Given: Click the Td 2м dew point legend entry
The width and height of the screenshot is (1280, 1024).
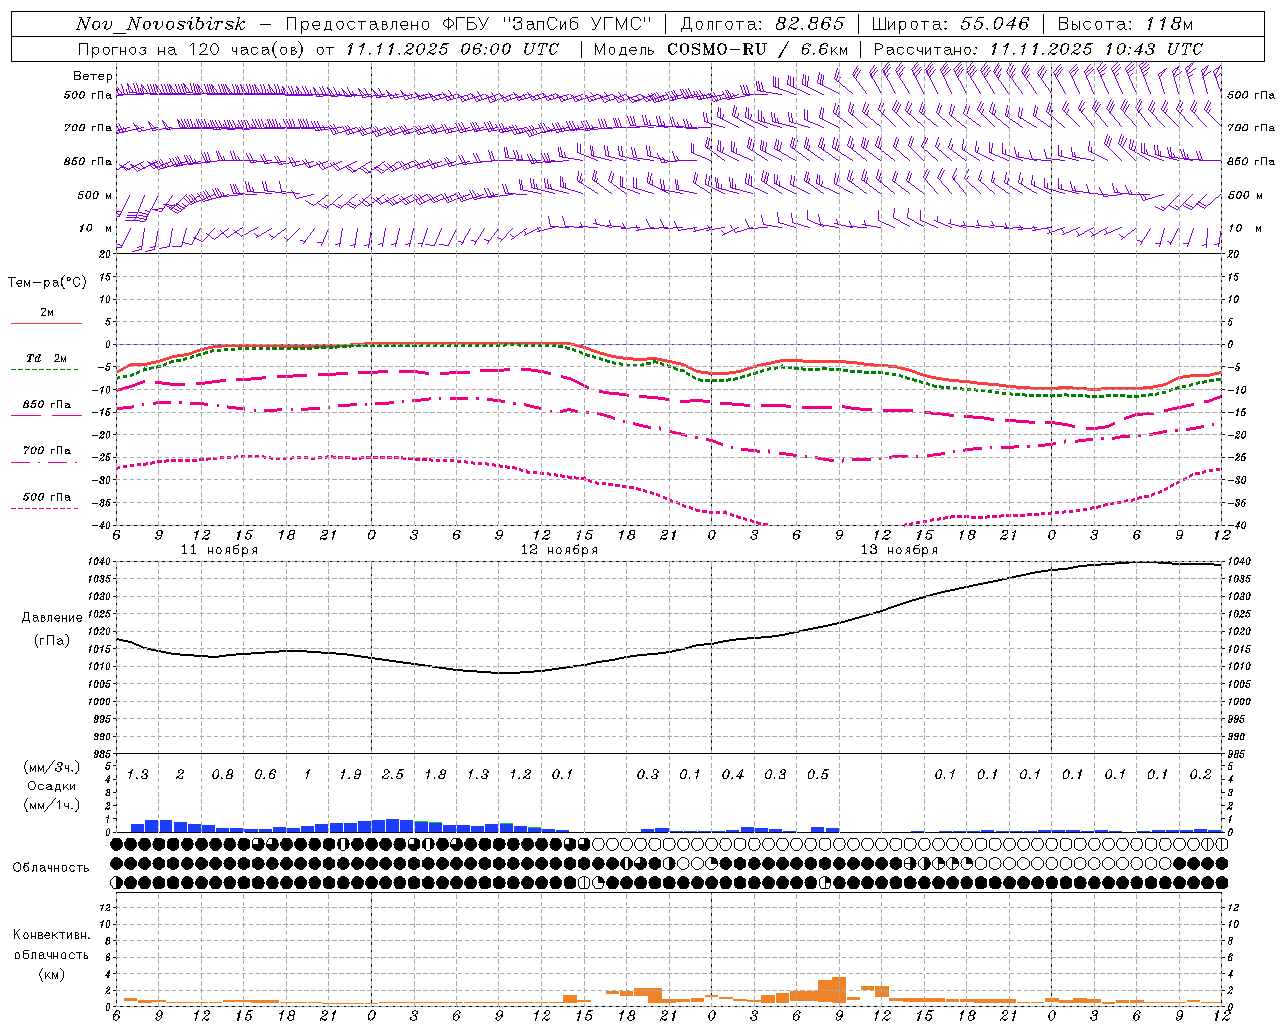Looking at the screenshot, I should pos(46,358).
